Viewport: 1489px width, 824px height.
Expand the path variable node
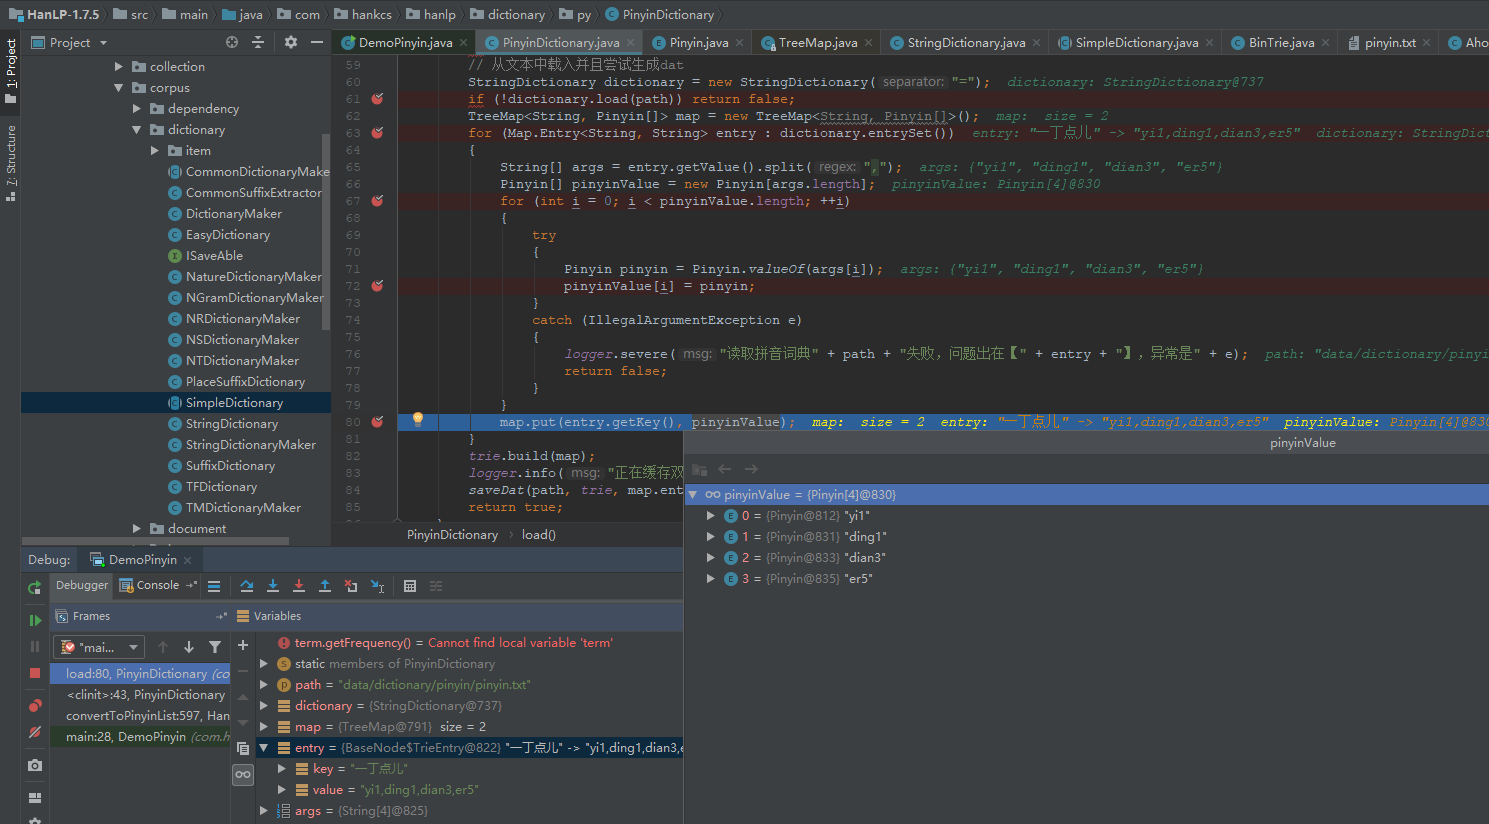click(264, 685)
